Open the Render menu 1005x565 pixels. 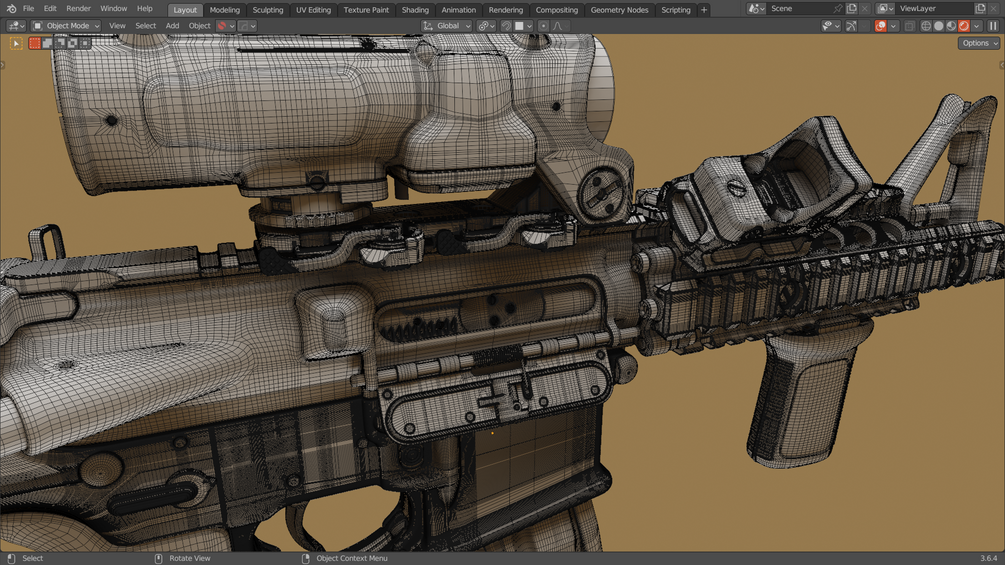click(x=78, y=9)
